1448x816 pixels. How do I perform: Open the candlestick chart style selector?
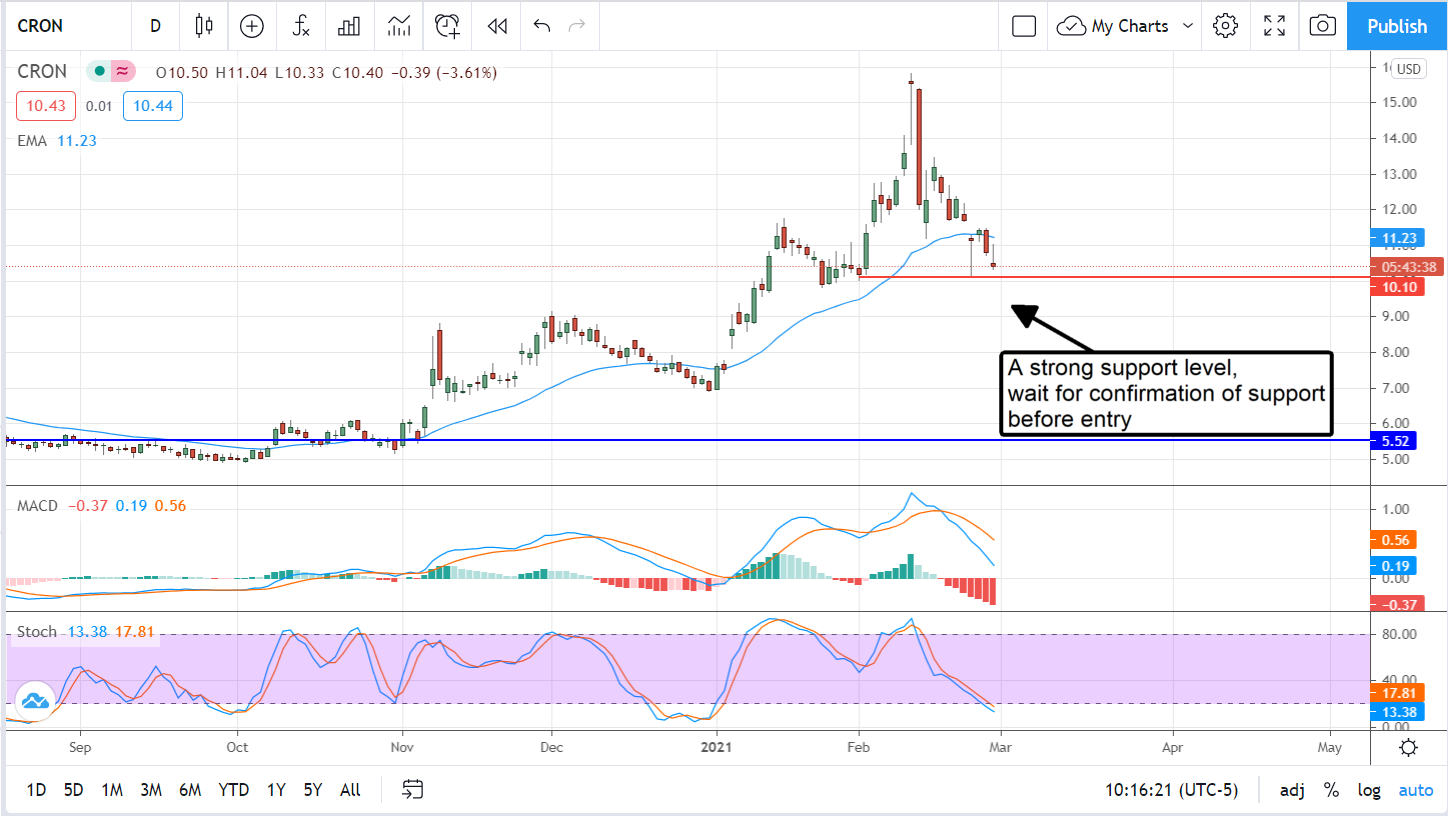(x=204, y=26)
